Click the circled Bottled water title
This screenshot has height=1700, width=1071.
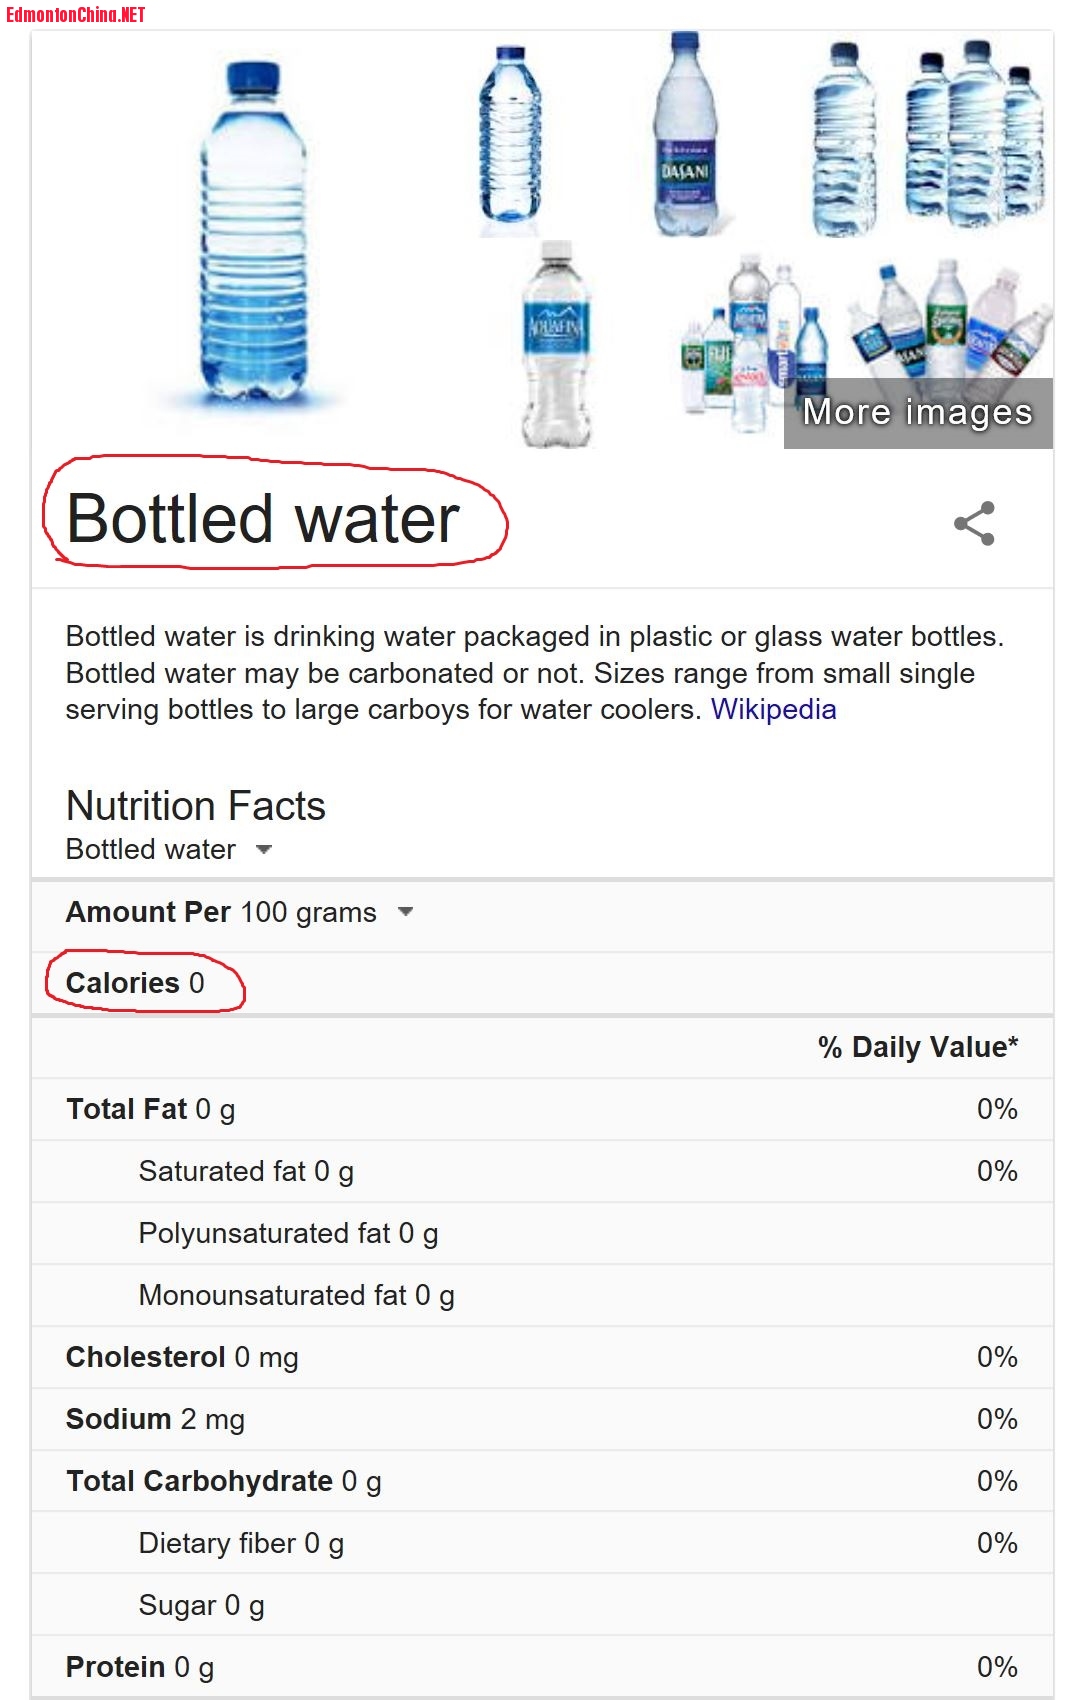coord(263,518)
